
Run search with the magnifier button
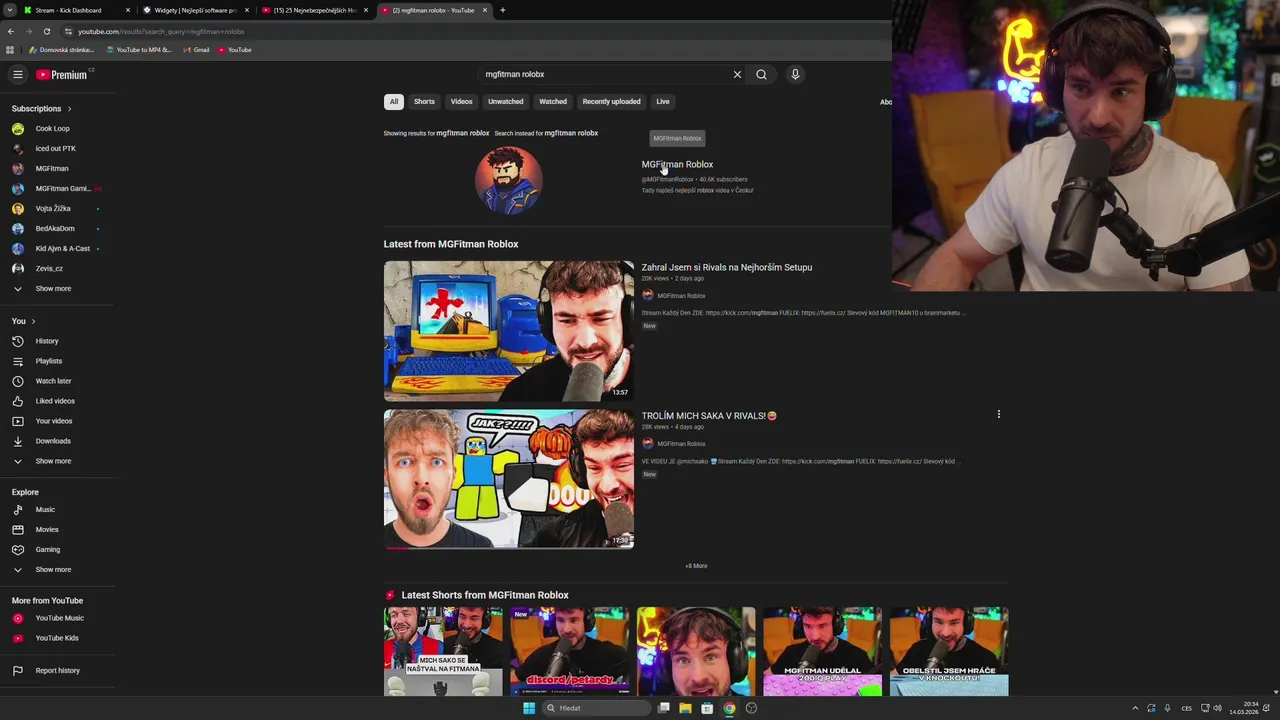coord(761,74)
